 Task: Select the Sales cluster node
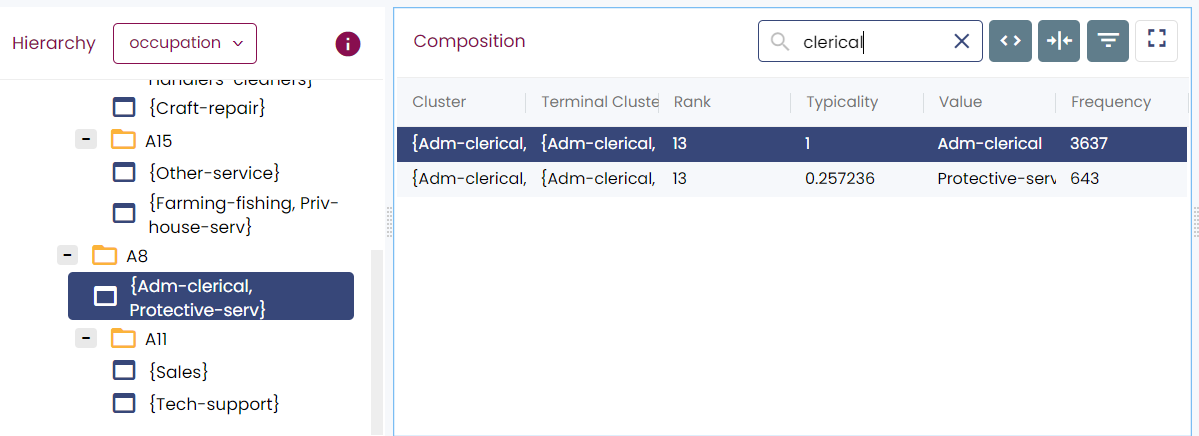pos(179,372)
